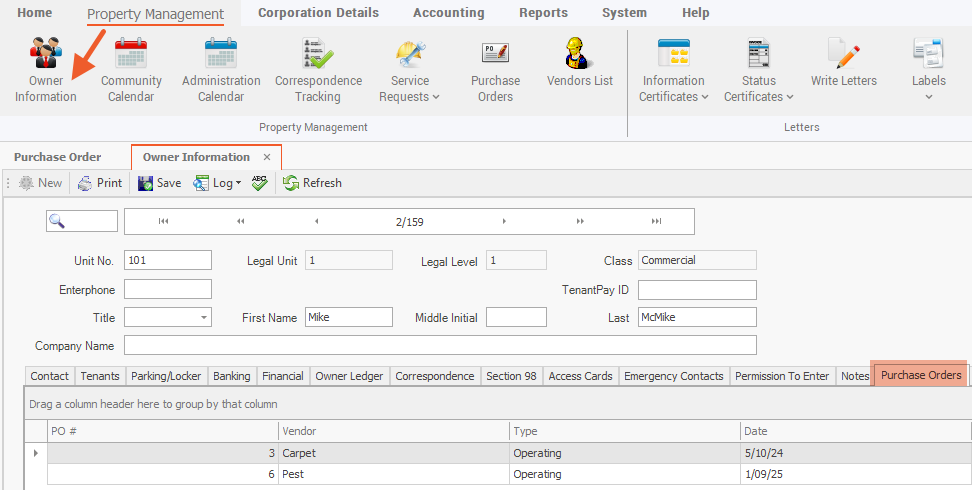Viewport: 972px width, 490px height.
Task: Click the Enterphone field
Action: (x=168, y=289)
